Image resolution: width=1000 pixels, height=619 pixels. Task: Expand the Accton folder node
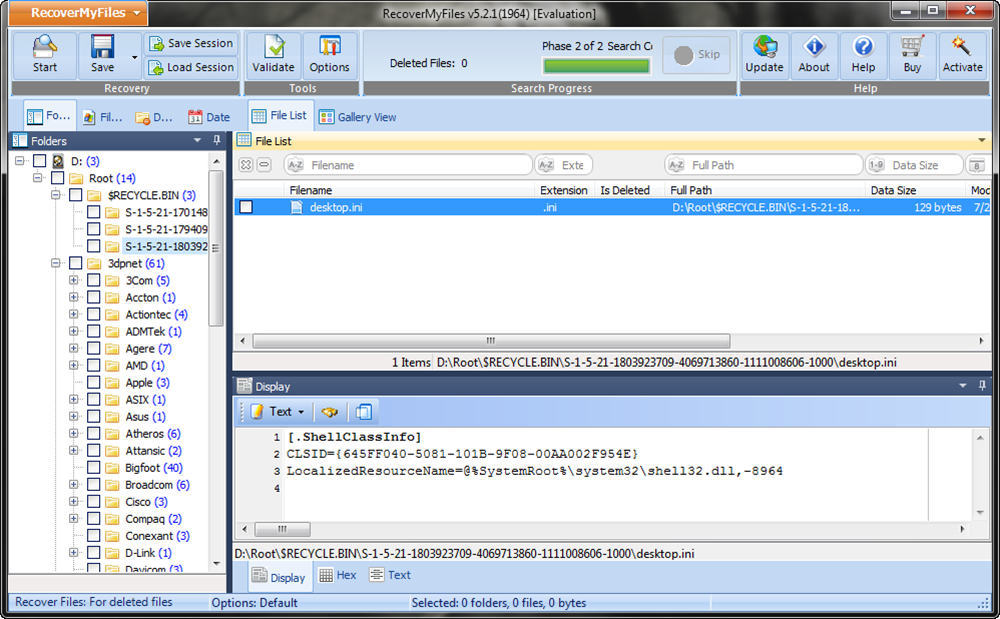pos(74,297)
